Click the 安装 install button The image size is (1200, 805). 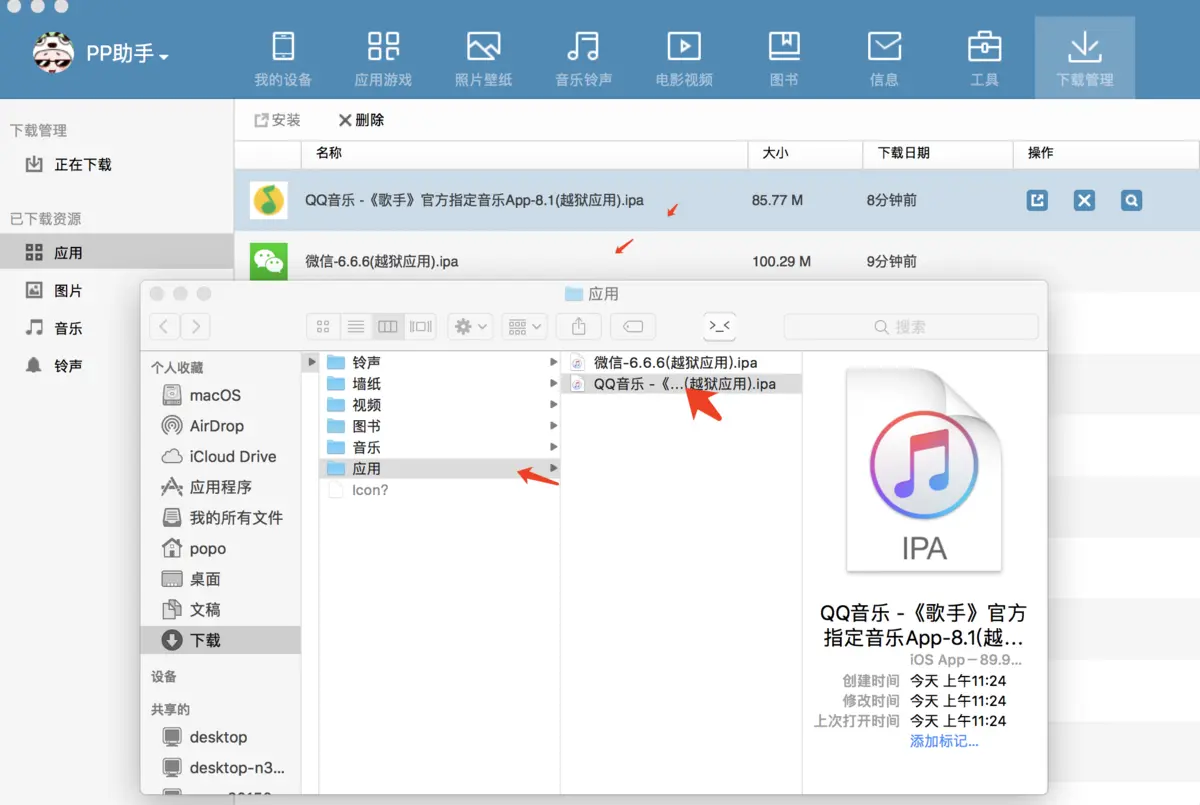[277, 120]
